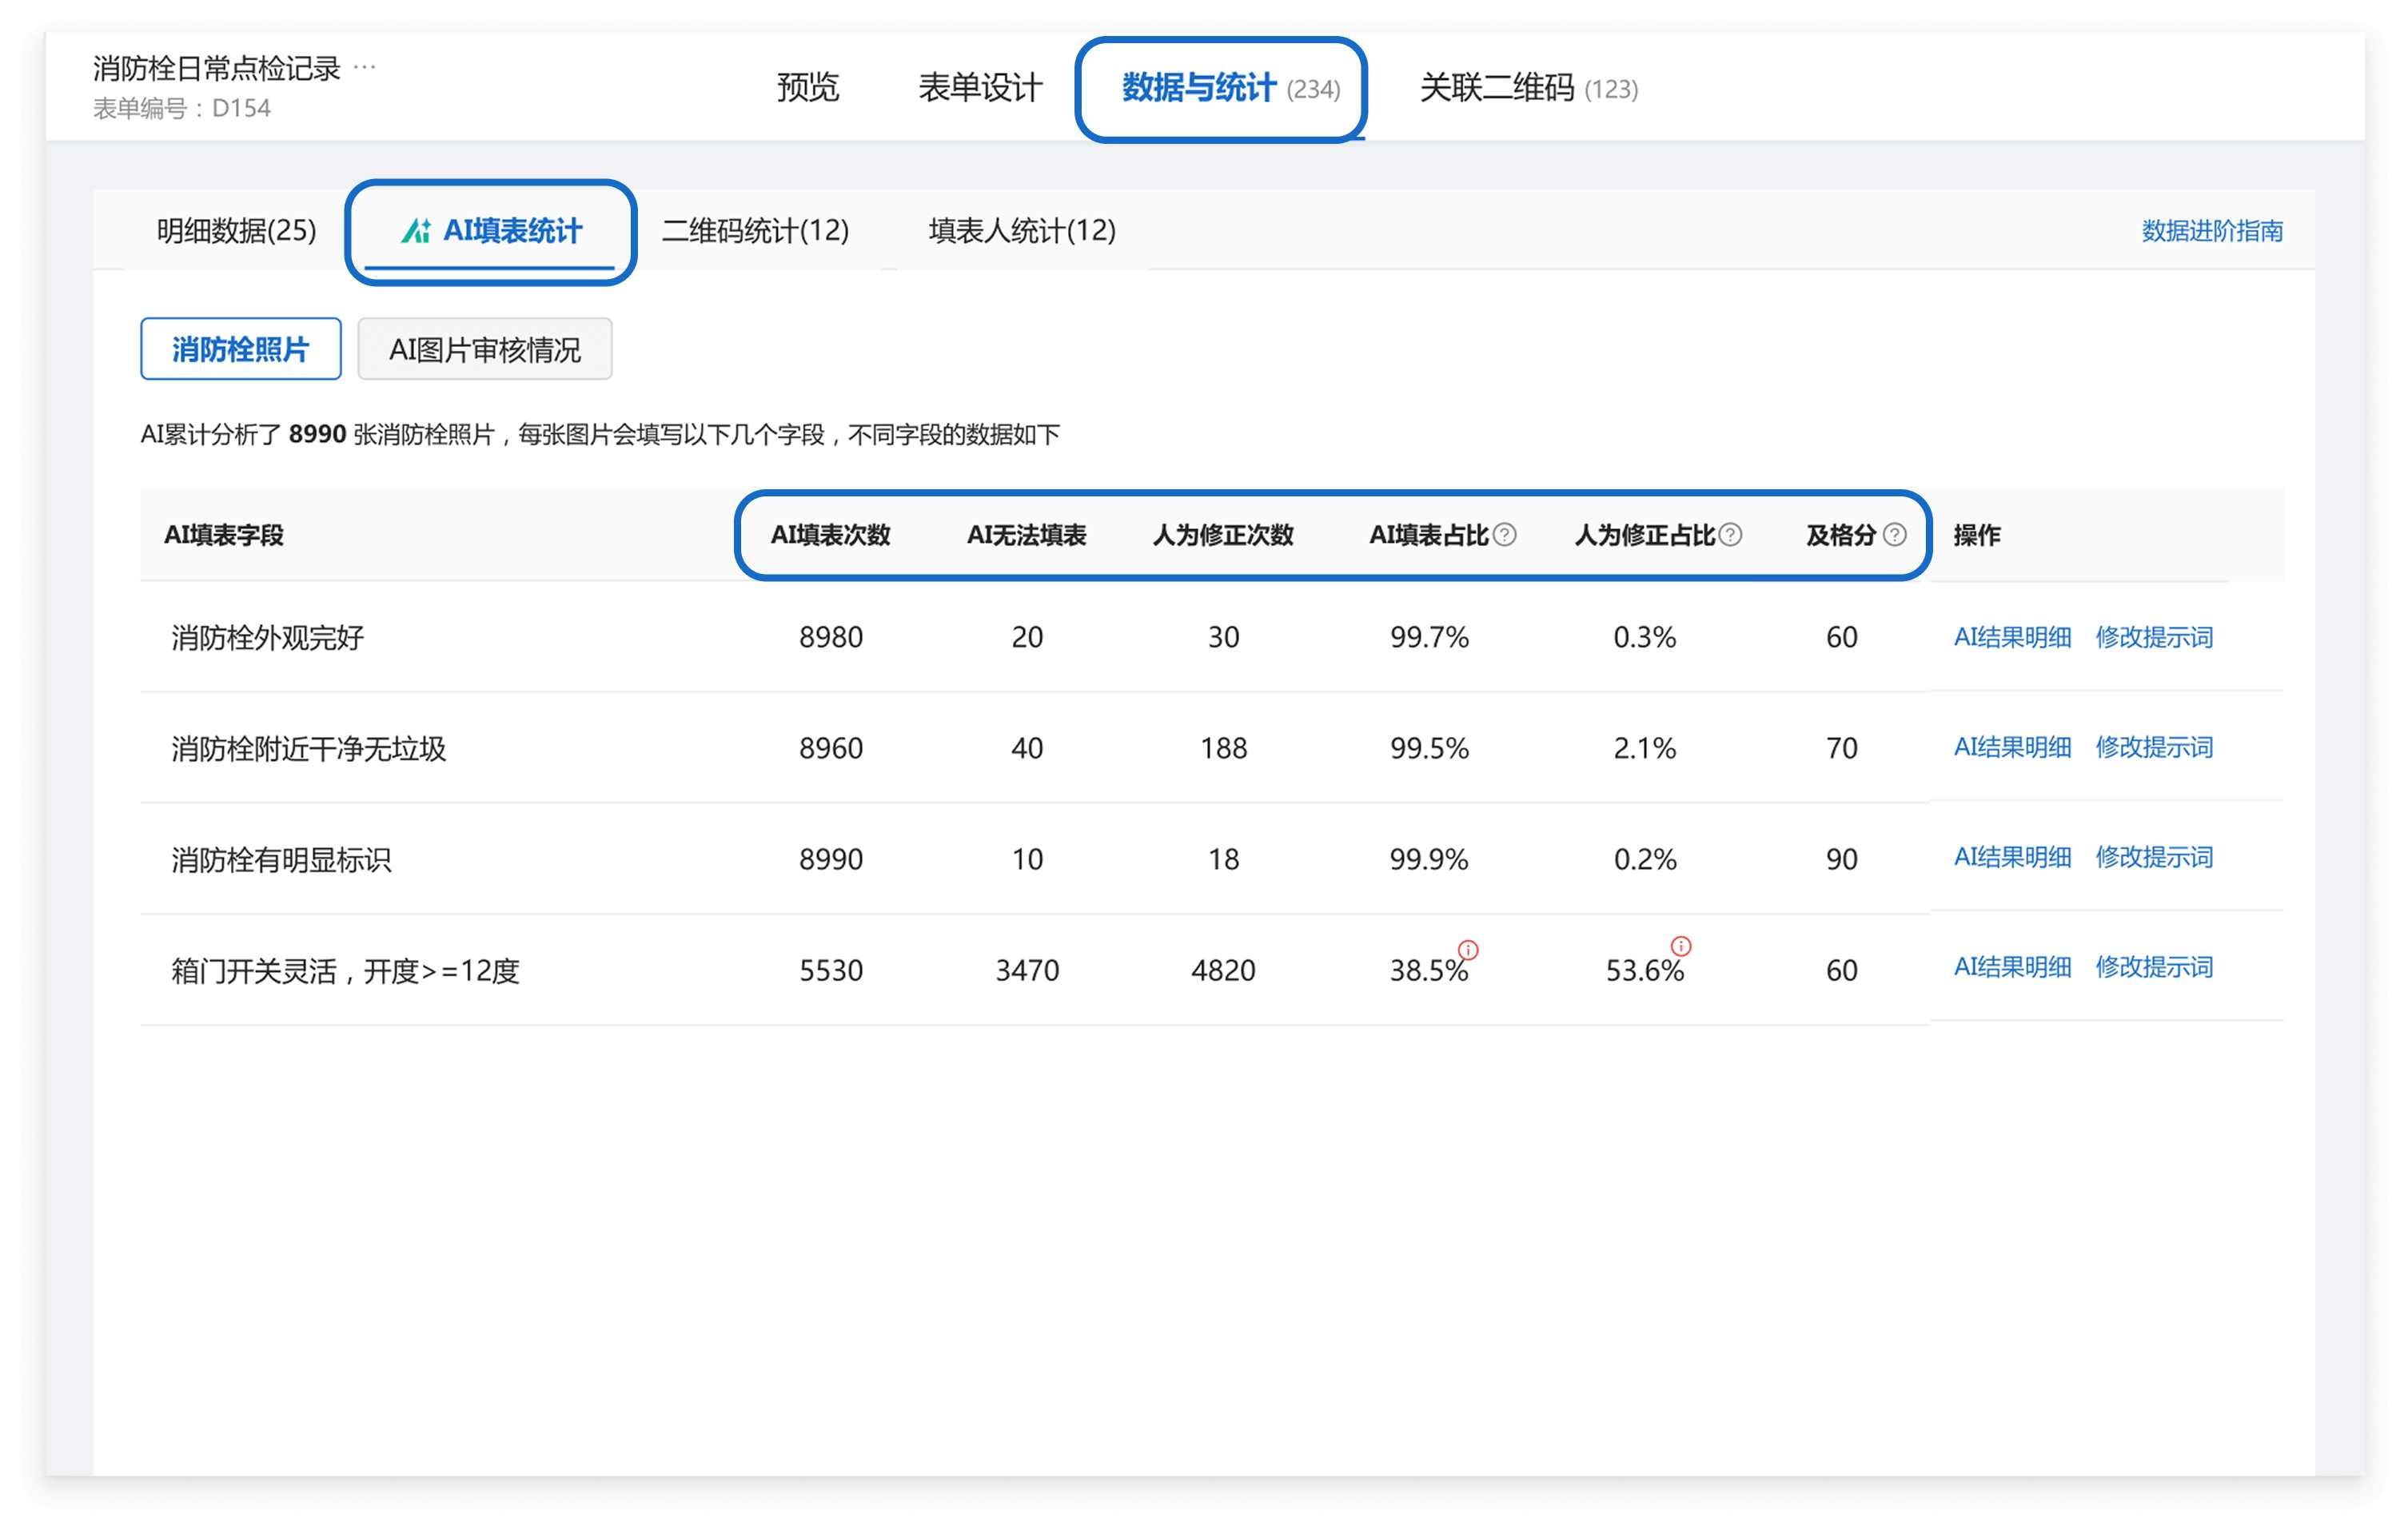Open the ellipsis menu beside form title

click(365, 67)
